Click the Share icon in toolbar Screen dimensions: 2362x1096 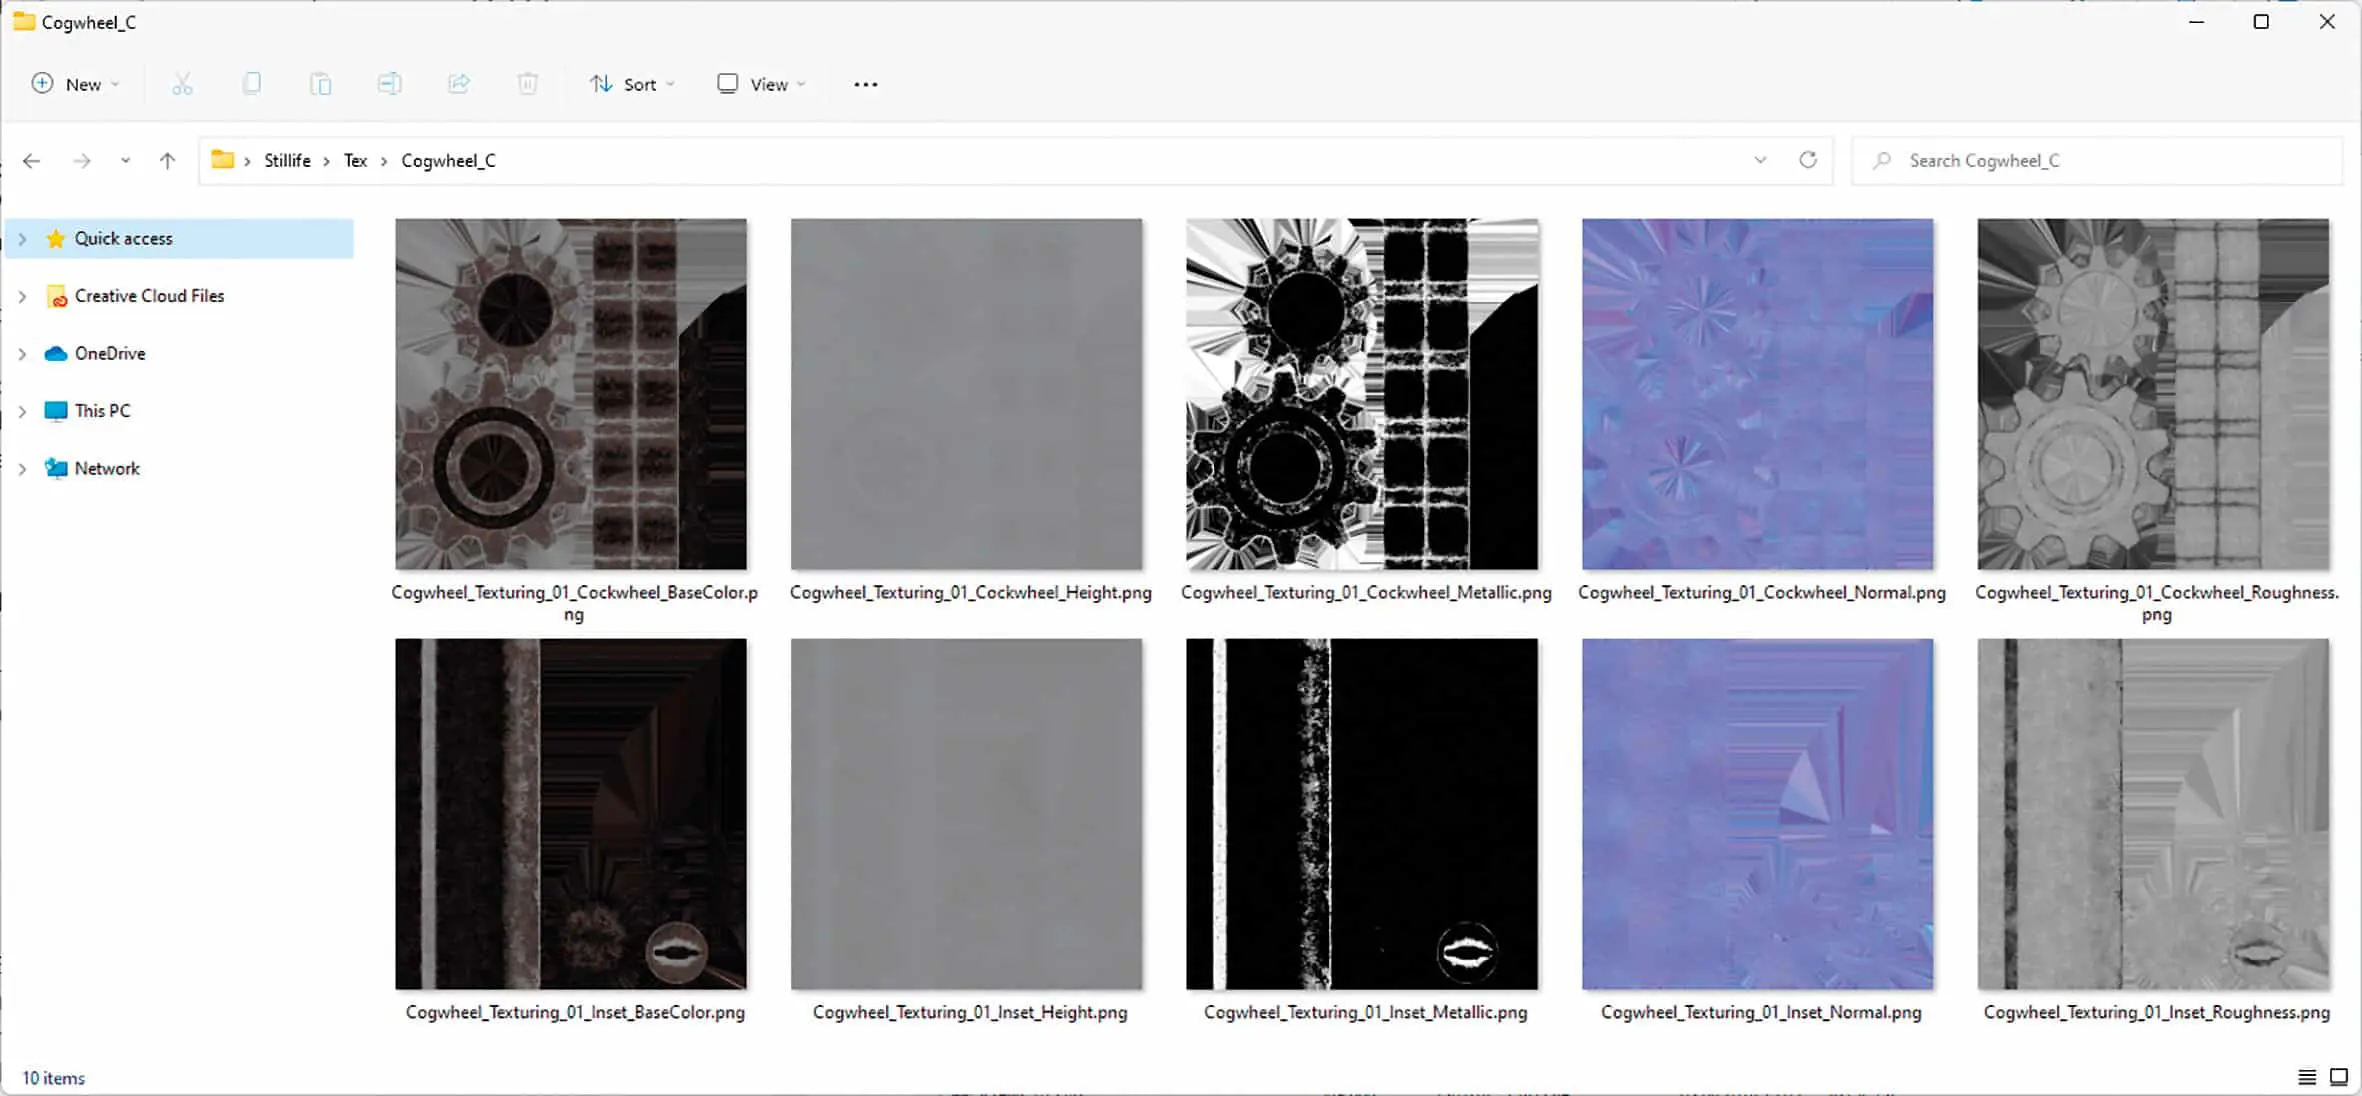pyautogui.click(x=459, y=84)
